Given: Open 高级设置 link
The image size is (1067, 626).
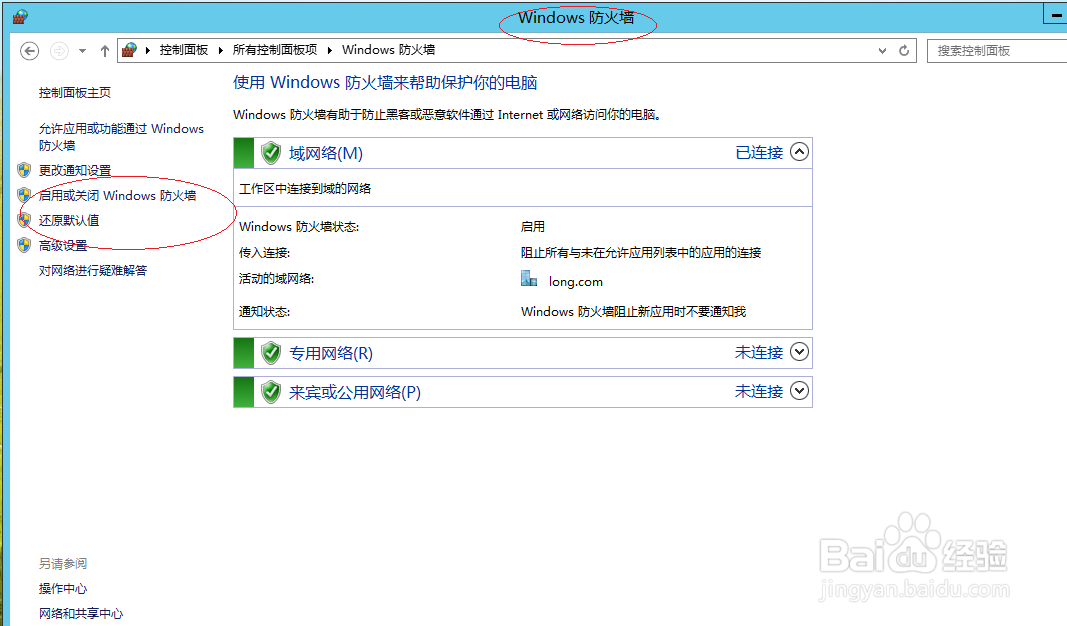Looking at the screenshot, I should tap(63, 245).
